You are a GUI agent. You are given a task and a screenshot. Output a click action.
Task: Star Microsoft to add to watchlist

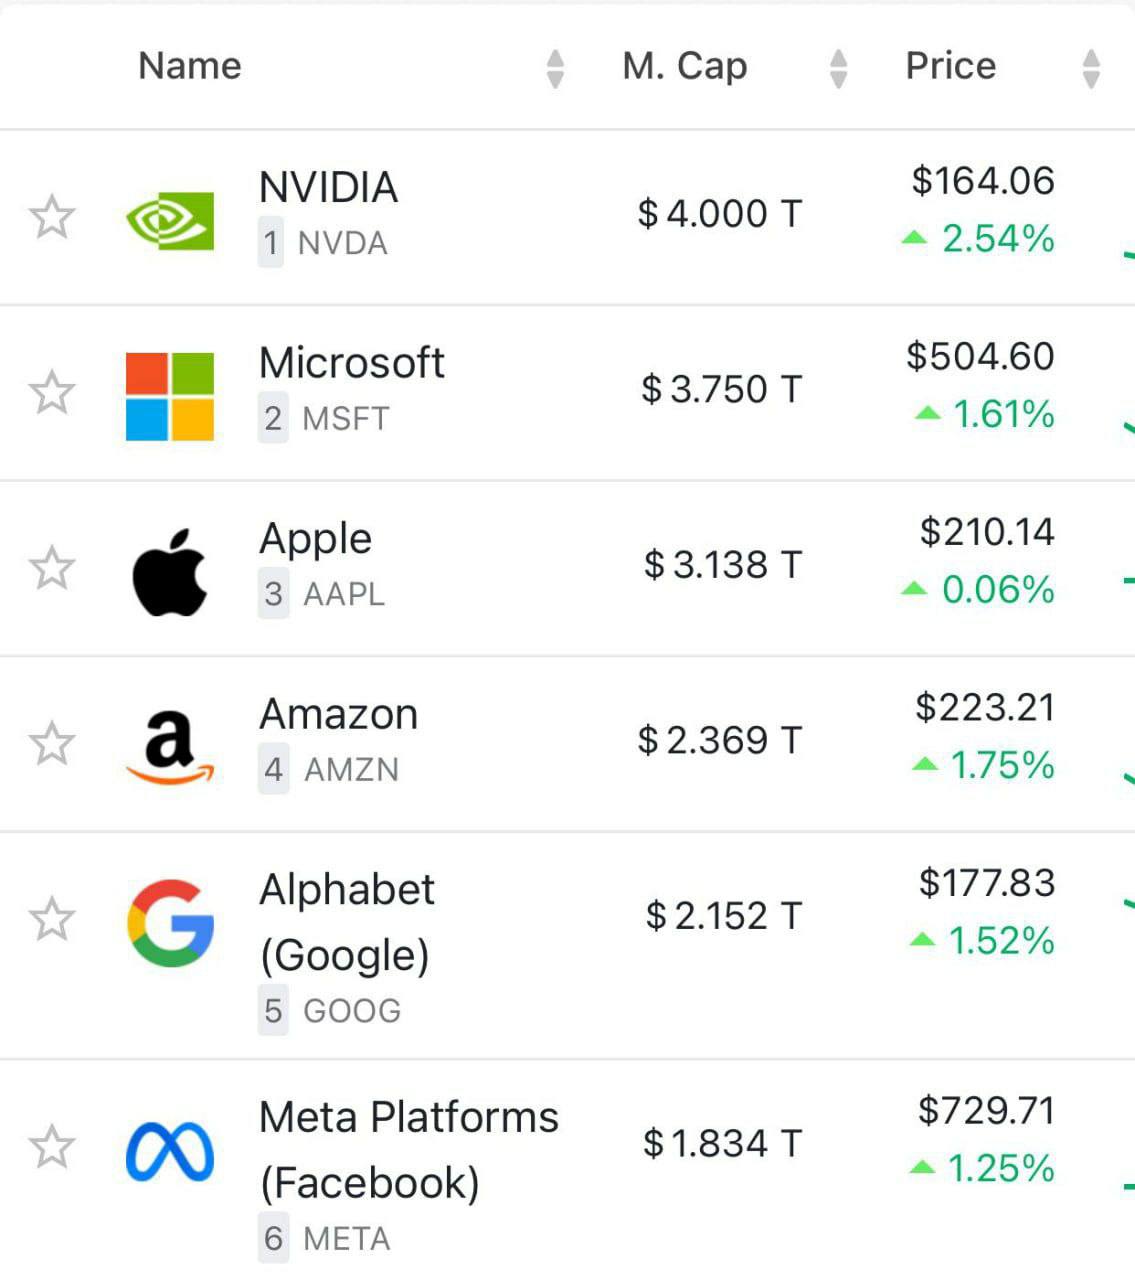point(52,392)
